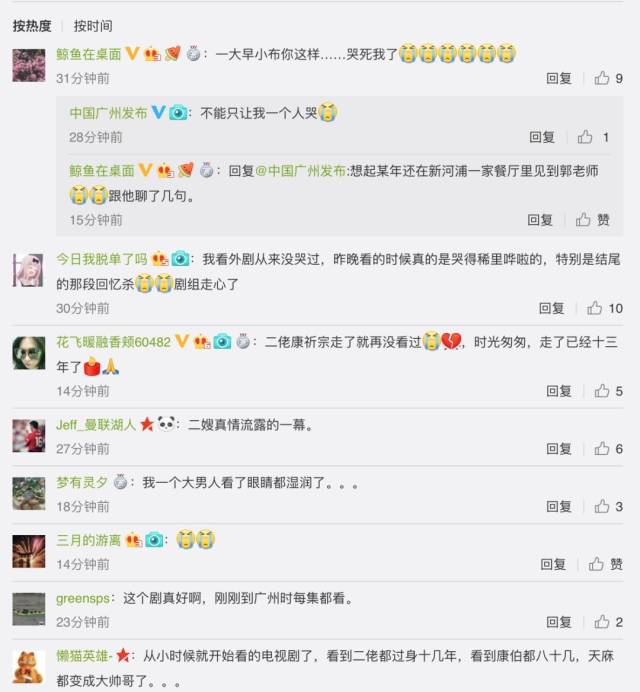The height and width of the screenshot is (692, 640).
Task: Sort comments by 按时间
Action: click(93, 26)
